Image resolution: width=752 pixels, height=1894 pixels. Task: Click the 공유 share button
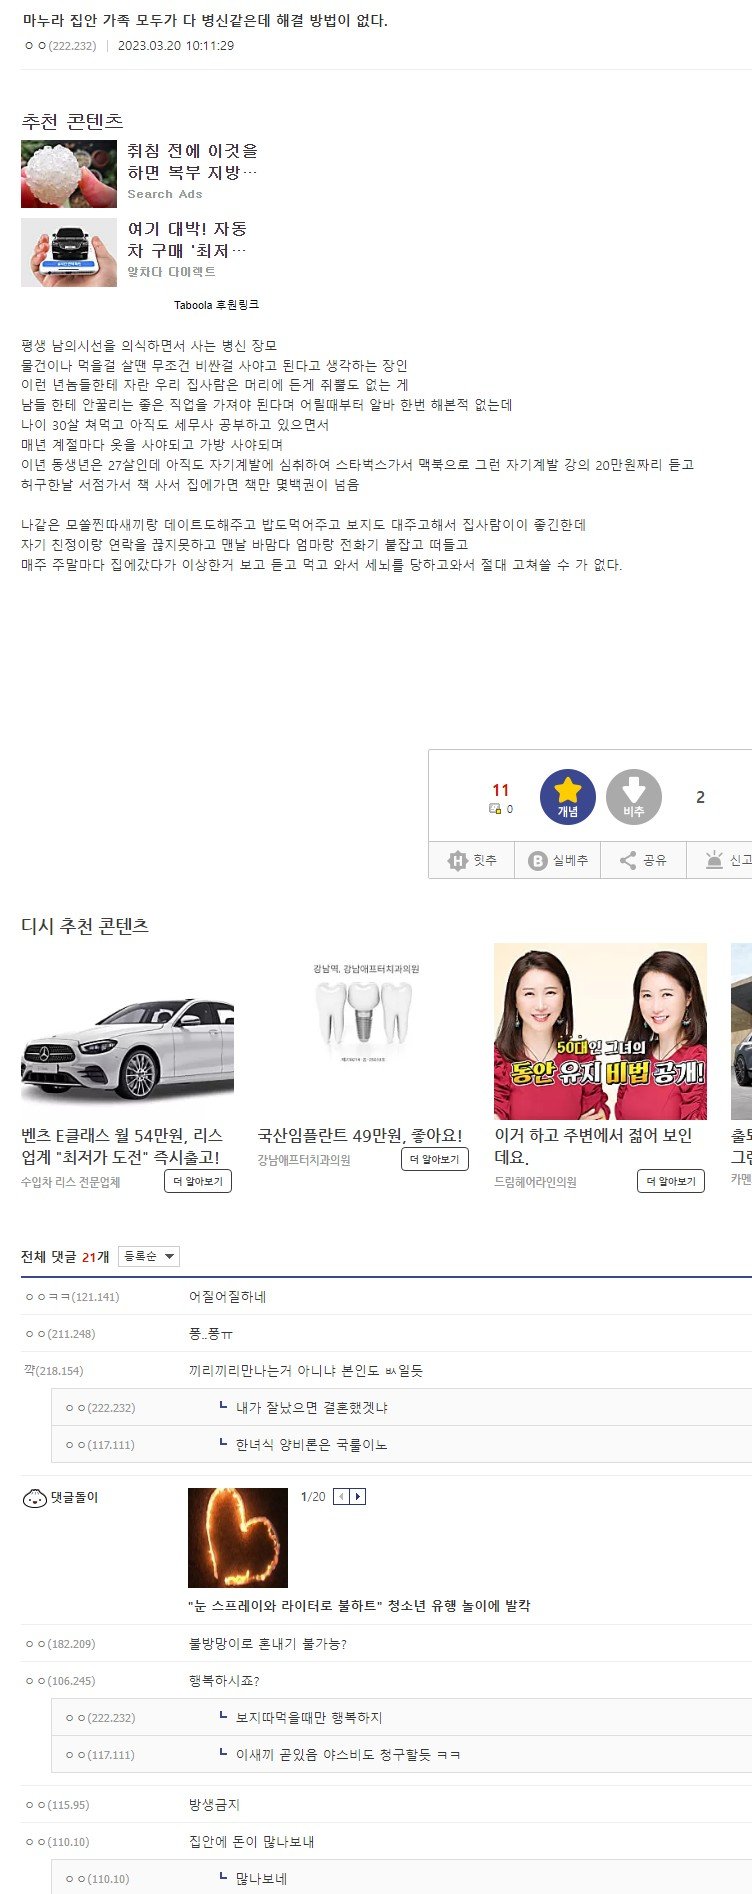[x=643, y=860]
